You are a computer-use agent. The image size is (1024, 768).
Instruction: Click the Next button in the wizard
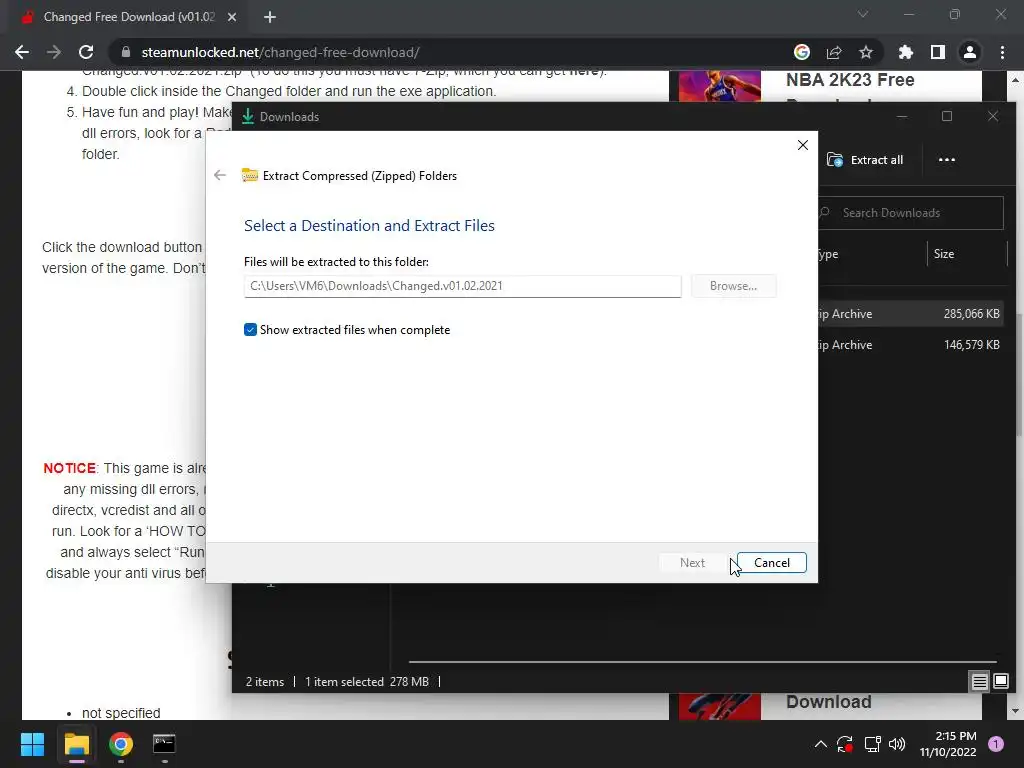coord(692,563)
